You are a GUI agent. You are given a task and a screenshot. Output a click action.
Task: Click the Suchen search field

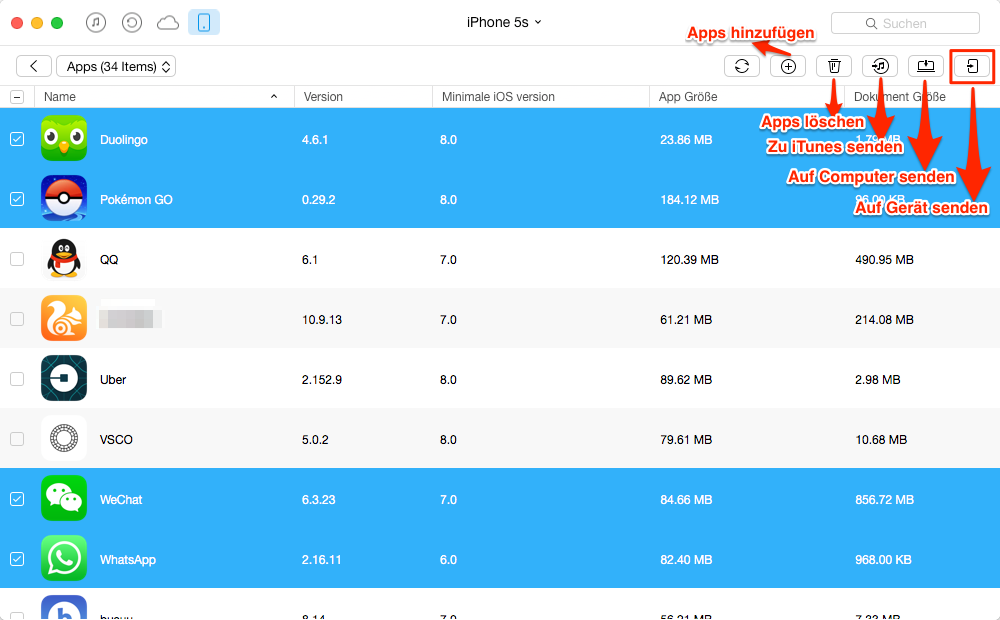[x=905, y=23]
